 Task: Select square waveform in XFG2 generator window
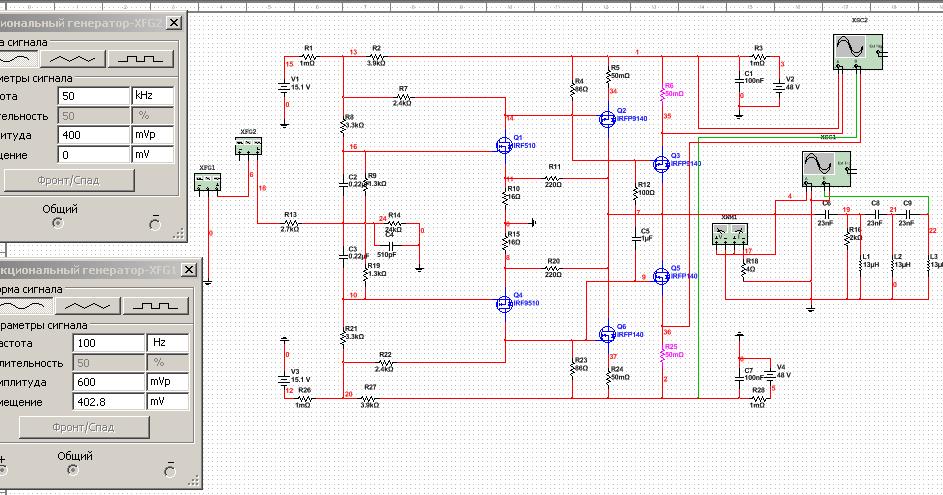pos(140,58)
